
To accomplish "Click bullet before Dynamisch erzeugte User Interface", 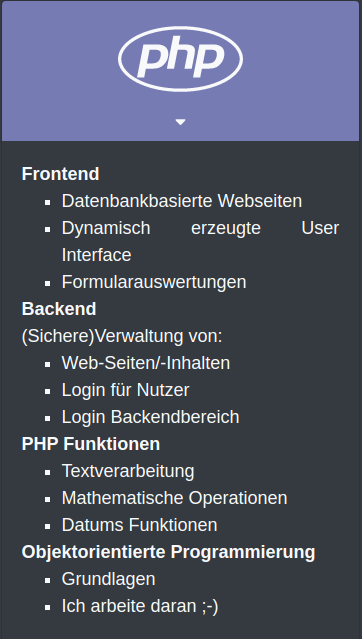I will pos(48,229).
